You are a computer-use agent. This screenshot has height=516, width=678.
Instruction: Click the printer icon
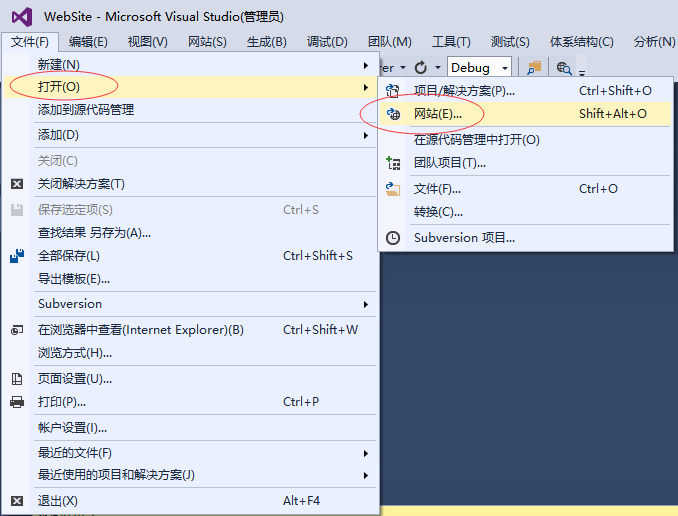pos(17,402)
